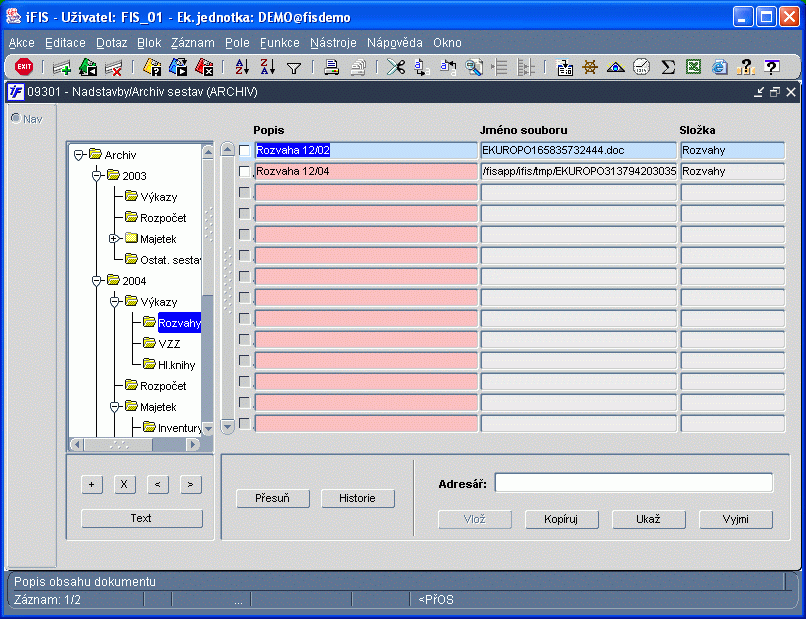Sort descending with the Z-A icon
Viewport: 806px width, 619px height.
268,67
